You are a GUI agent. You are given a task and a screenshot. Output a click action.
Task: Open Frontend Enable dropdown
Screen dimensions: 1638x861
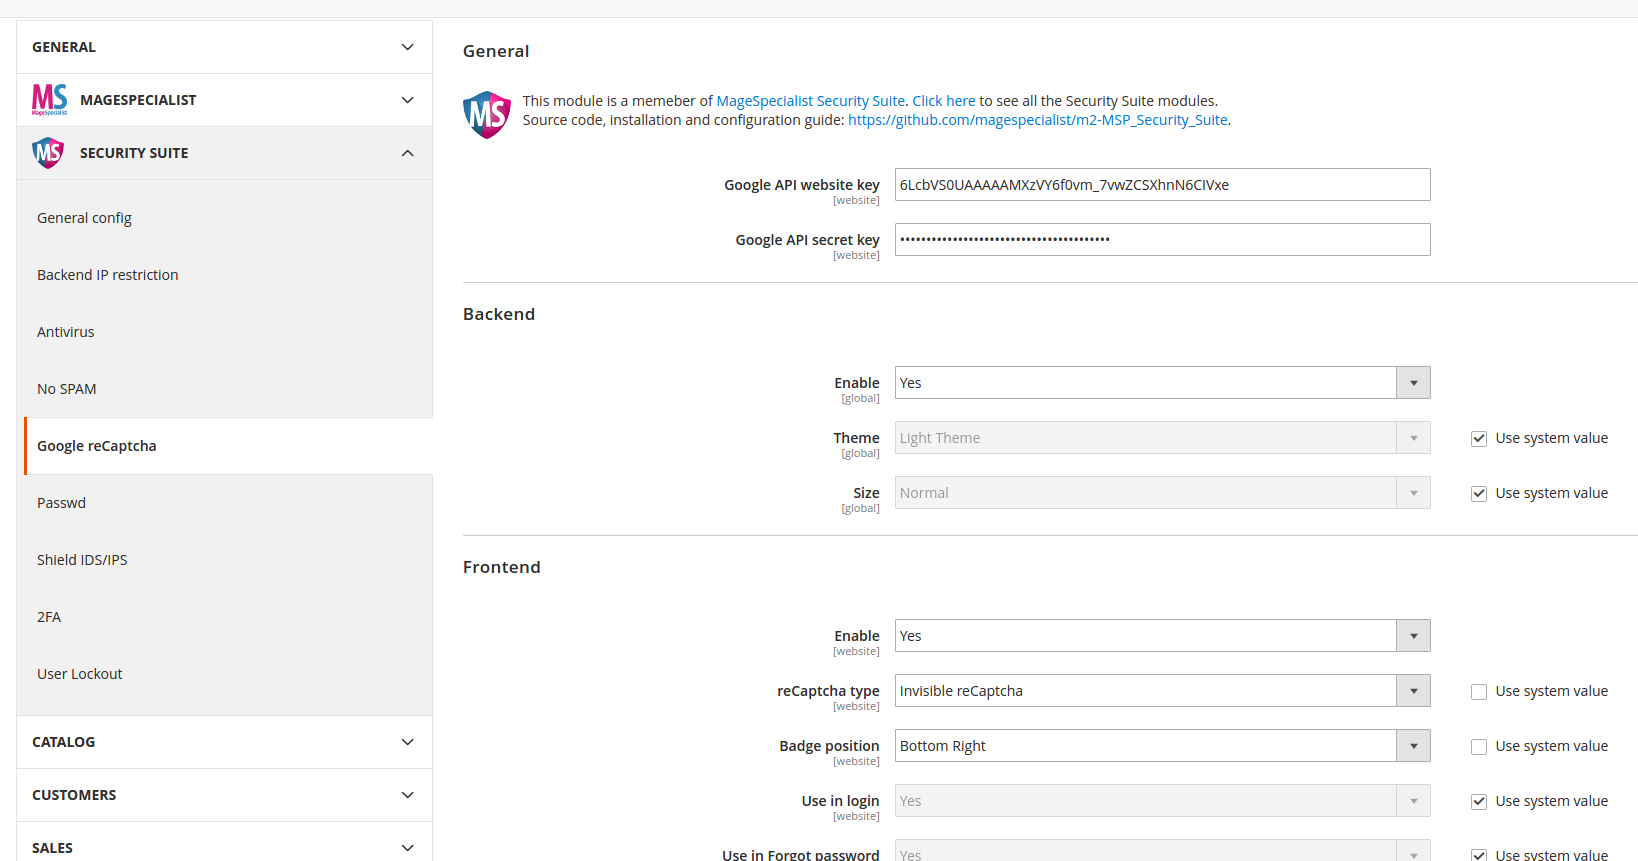[x=1162, y=636]
